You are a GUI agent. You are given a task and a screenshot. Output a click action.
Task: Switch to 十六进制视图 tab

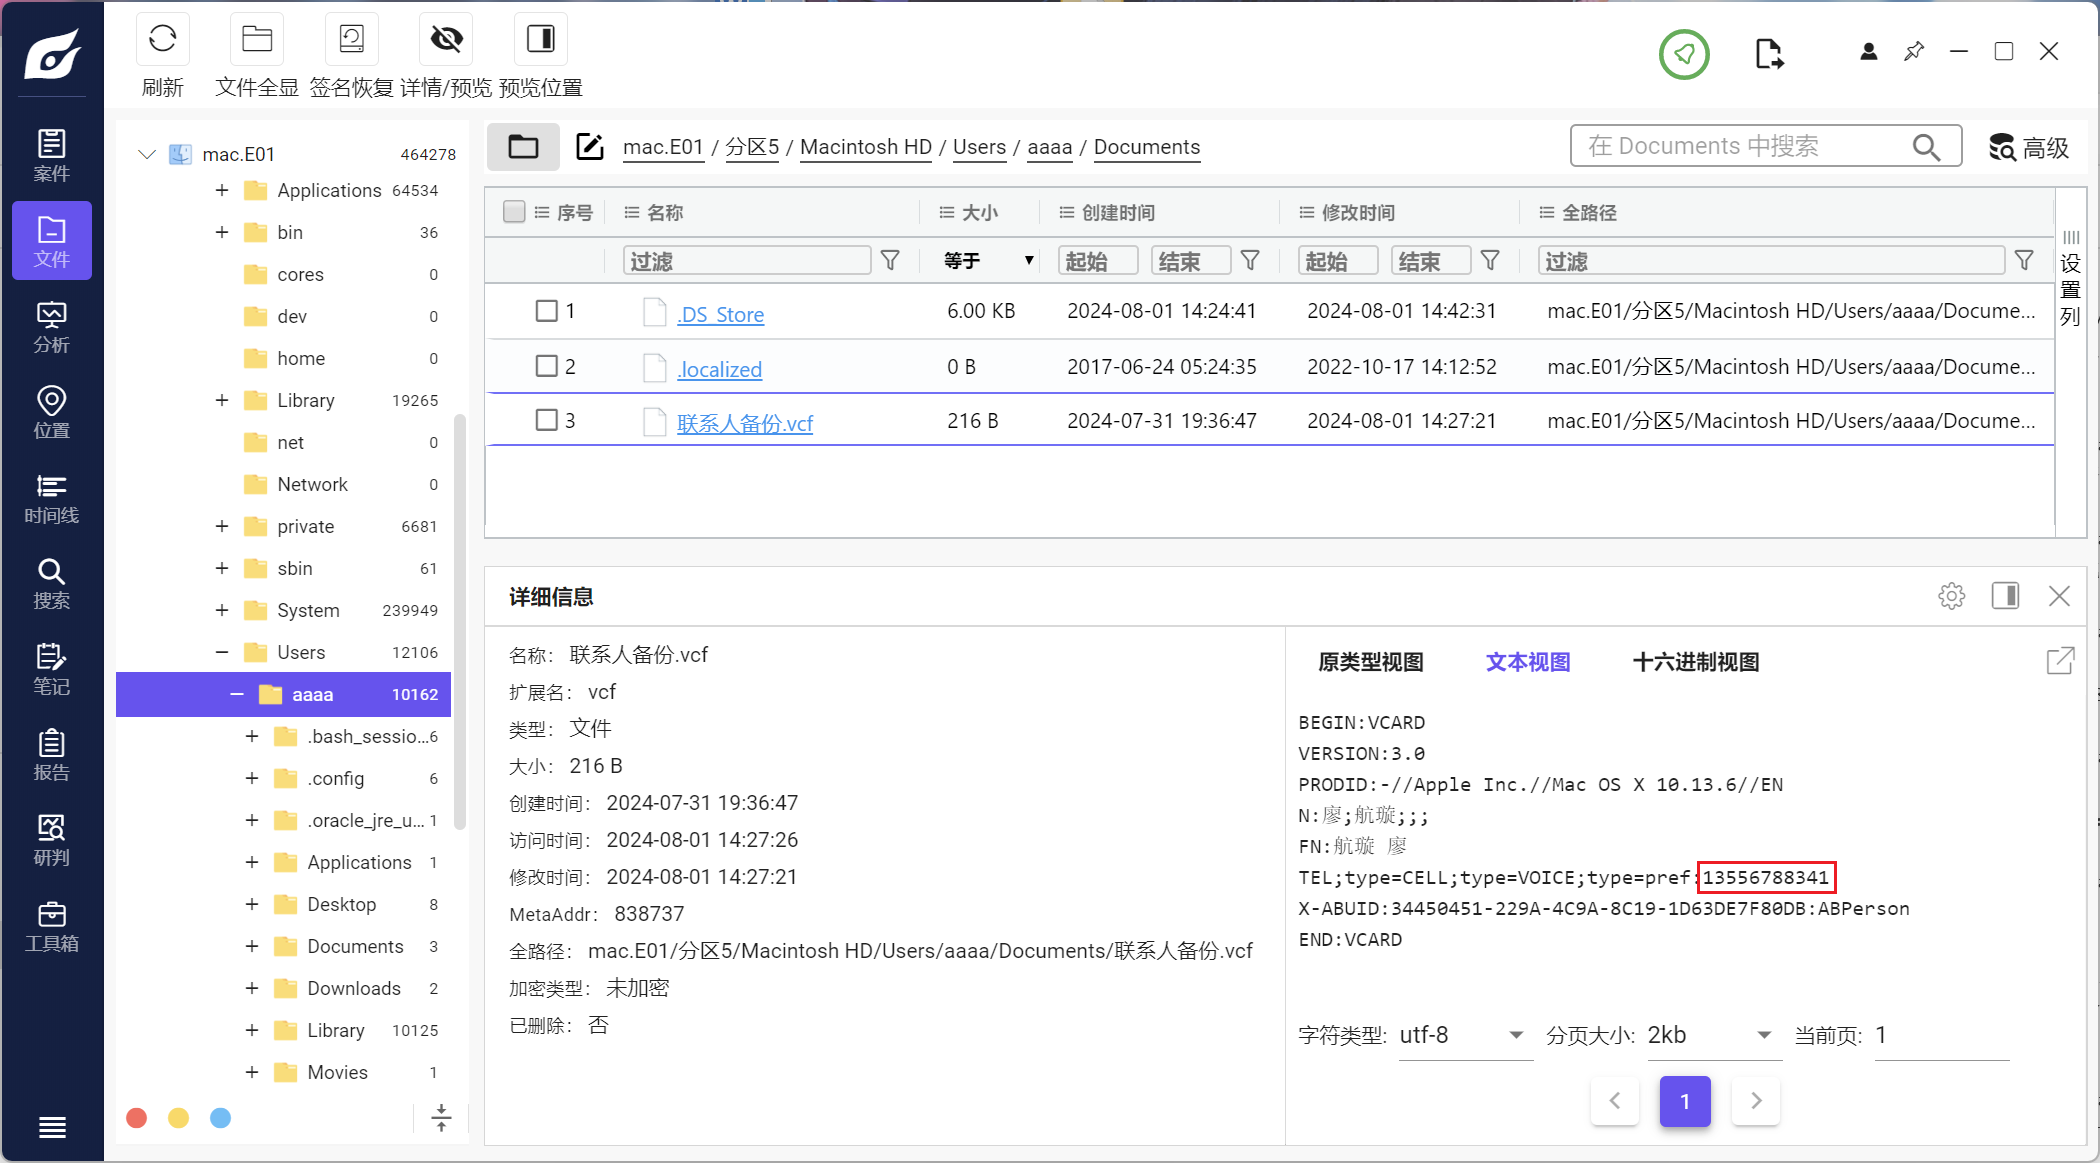point(1695,661)
